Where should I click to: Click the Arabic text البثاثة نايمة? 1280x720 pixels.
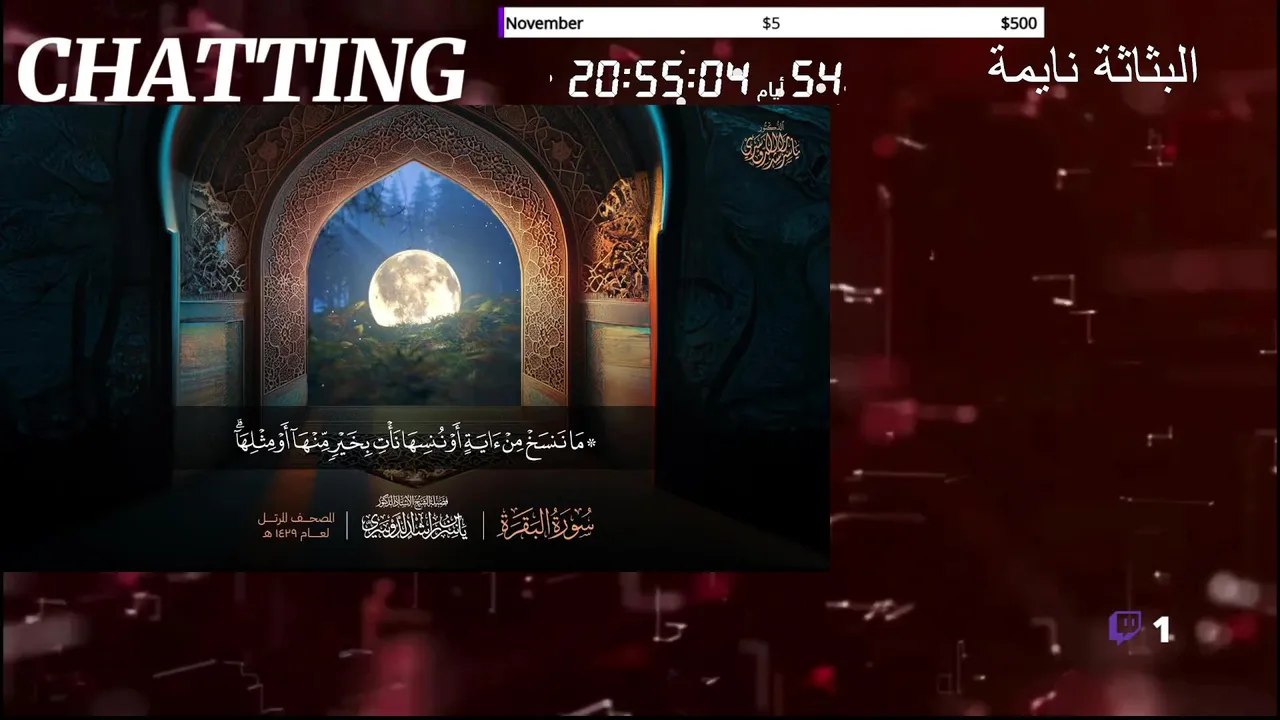[1092, 66]
